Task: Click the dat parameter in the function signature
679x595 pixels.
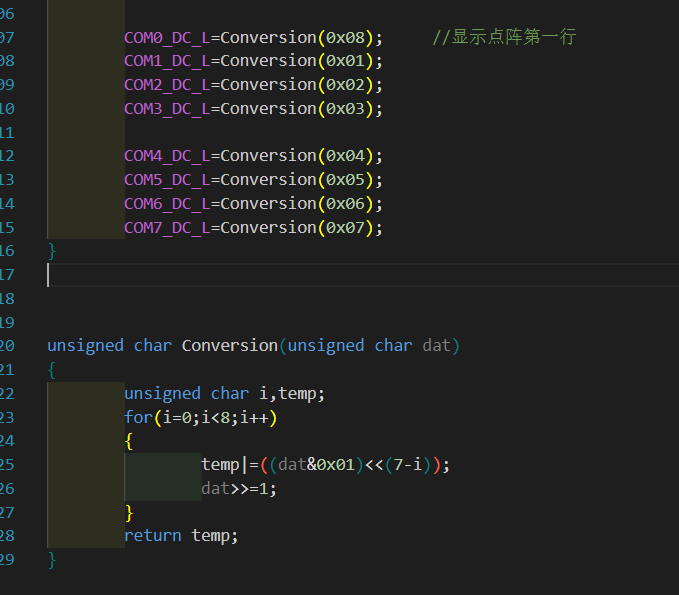Action: click(437, 345)
